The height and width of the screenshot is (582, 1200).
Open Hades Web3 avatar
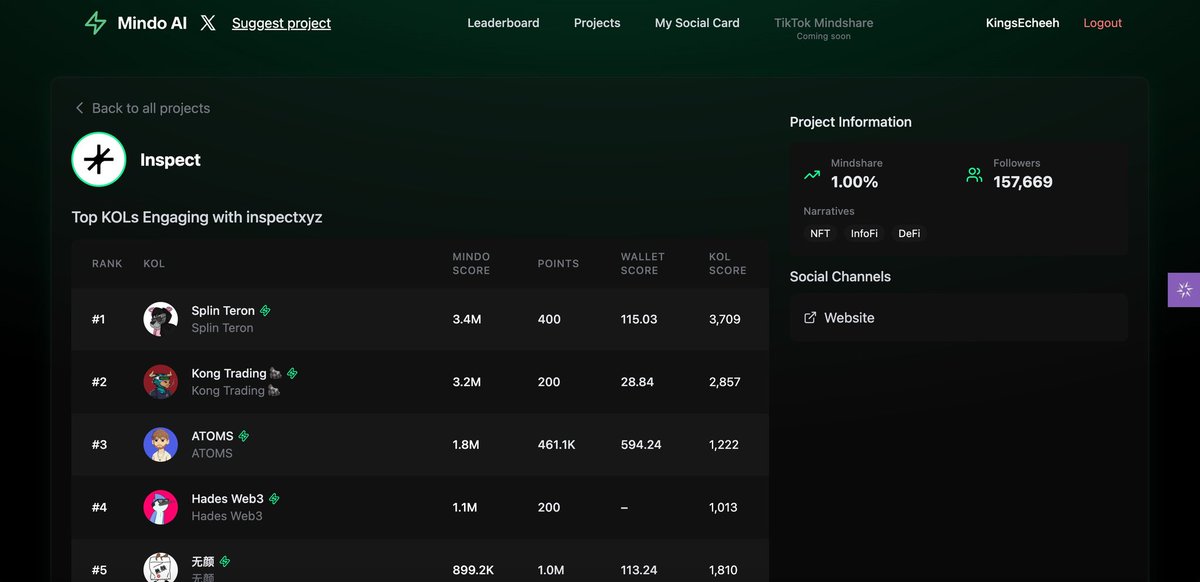(x=161, y=507)
